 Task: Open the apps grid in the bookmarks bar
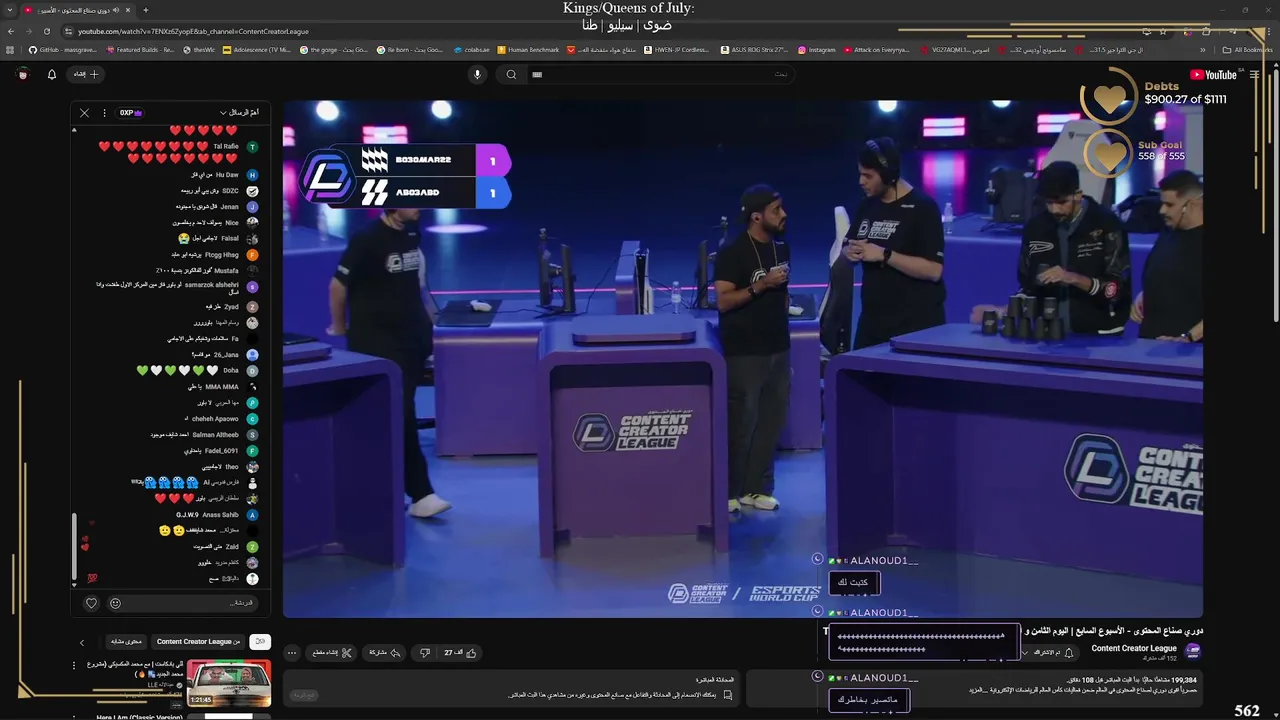[x=10, y=49]
